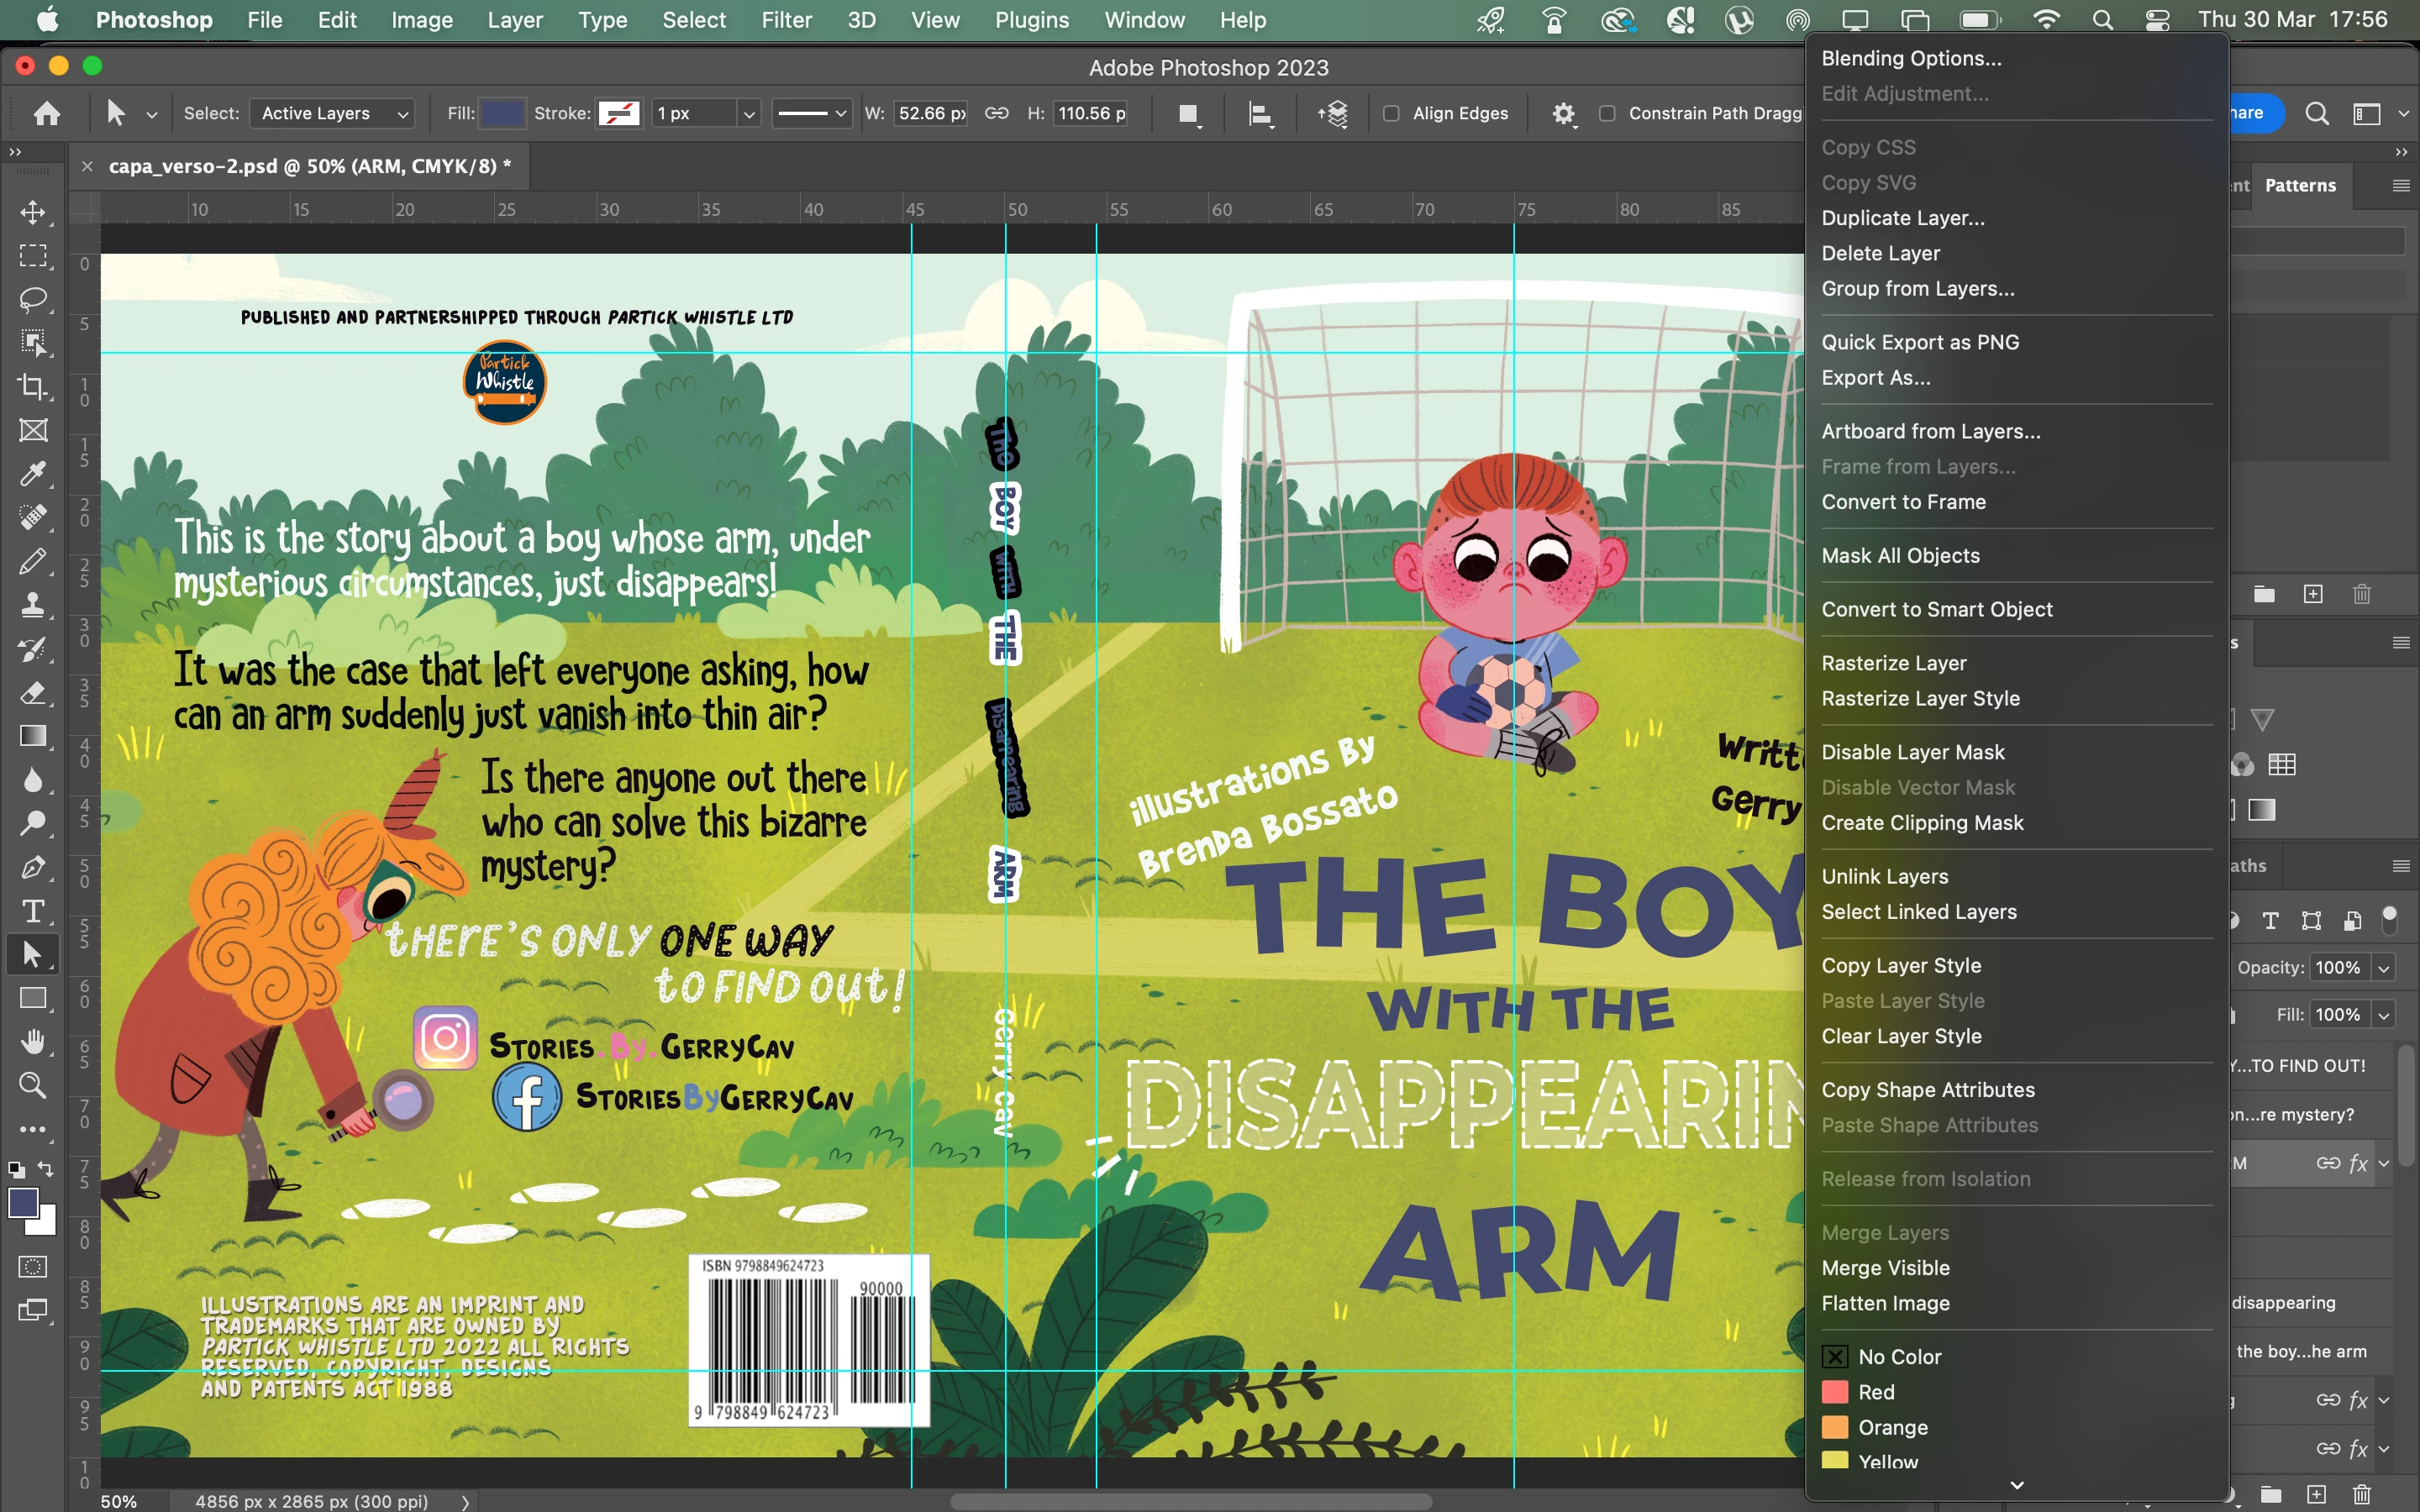Enable Constrain Path Dragging checkbox
Image resolution: width=2420 pixels, height=1512 pixels.
click(x=1607, y=114)
